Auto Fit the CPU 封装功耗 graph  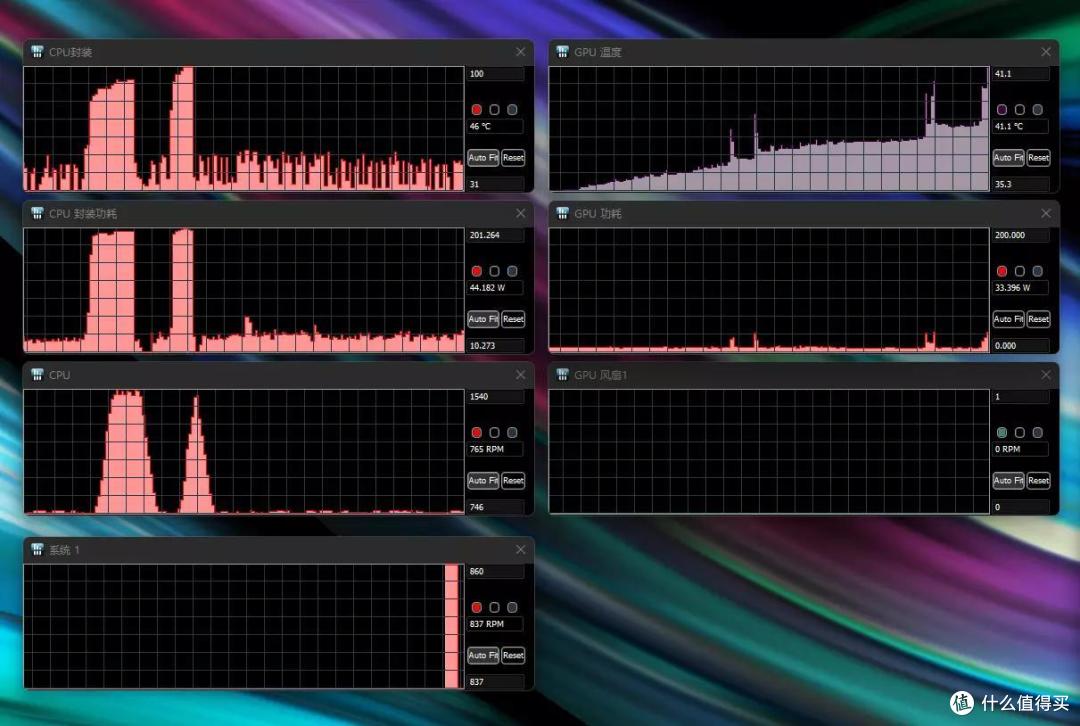click(483, 319)
